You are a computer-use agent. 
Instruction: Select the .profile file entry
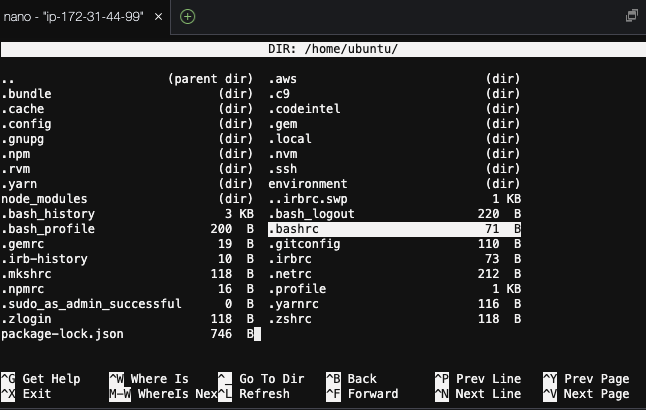[394, 289]
